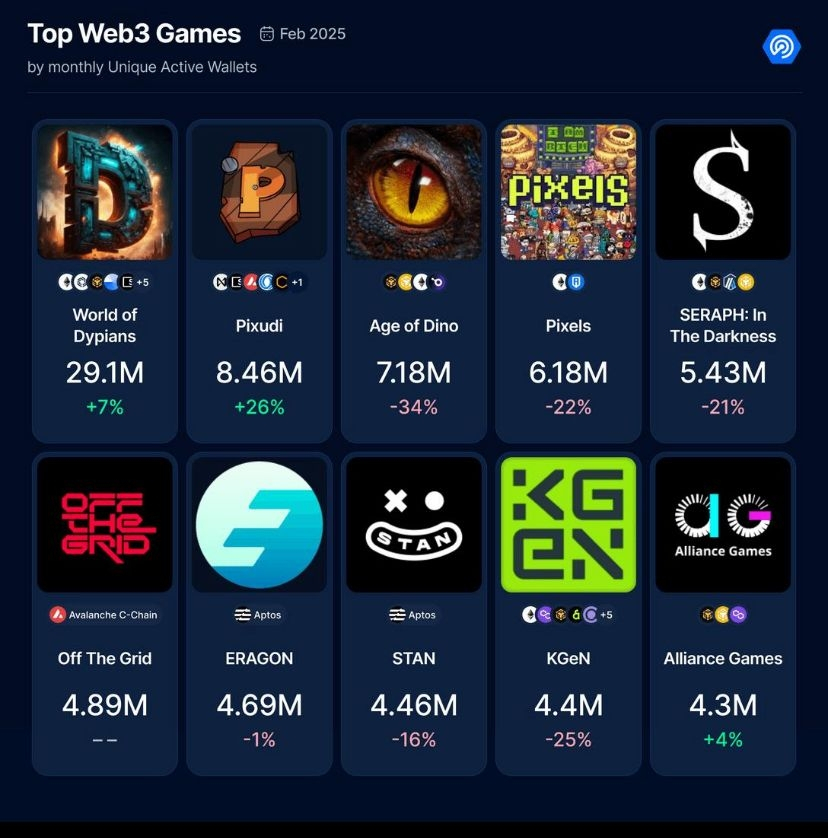The height and width of the screenshot is (838, 828).
Task: Click the ERAGON circular logo
Action: pyautogui.click(x=259, y=525)
